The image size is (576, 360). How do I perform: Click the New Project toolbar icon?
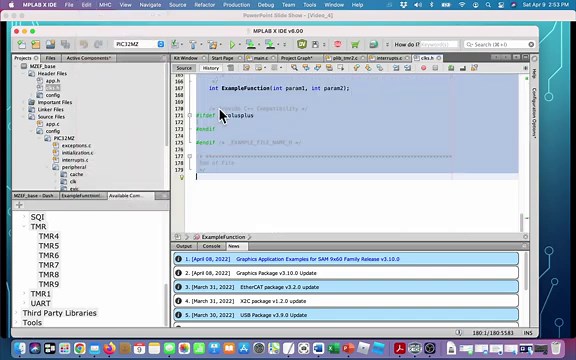pos(36,44)
